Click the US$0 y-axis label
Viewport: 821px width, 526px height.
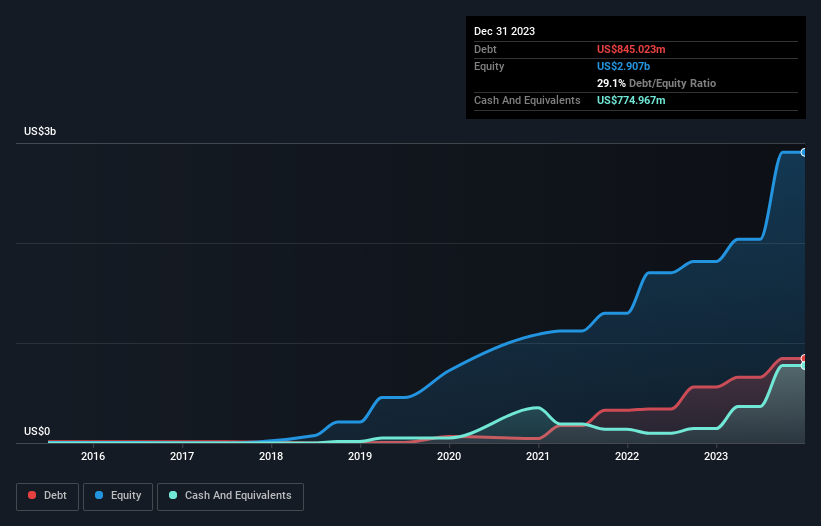coord(37,431)
